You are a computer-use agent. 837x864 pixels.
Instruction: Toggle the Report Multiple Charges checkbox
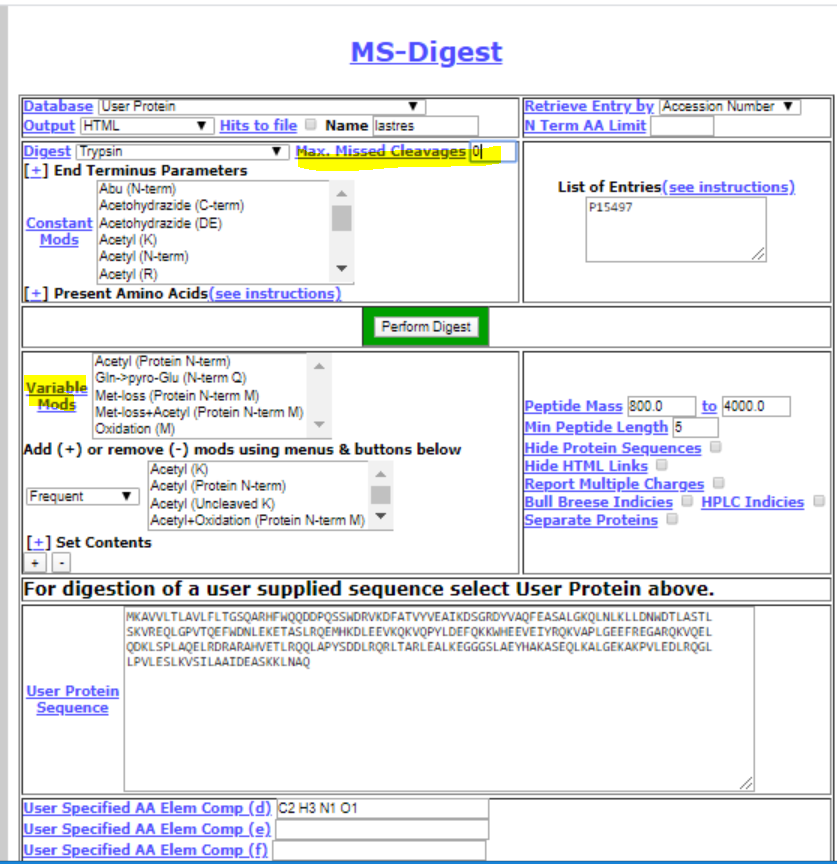click(x=719, y=483)
